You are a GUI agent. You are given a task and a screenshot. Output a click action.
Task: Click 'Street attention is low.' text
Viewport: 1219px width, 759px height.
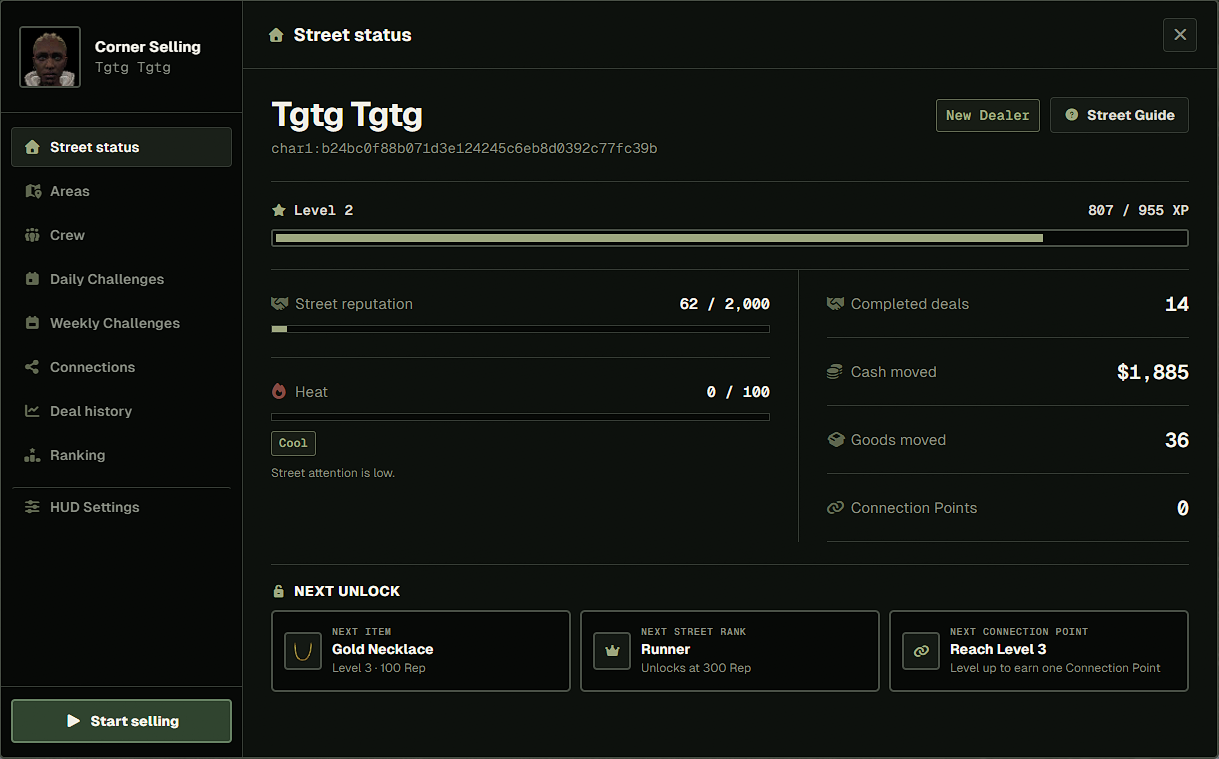tap(333, 473)
